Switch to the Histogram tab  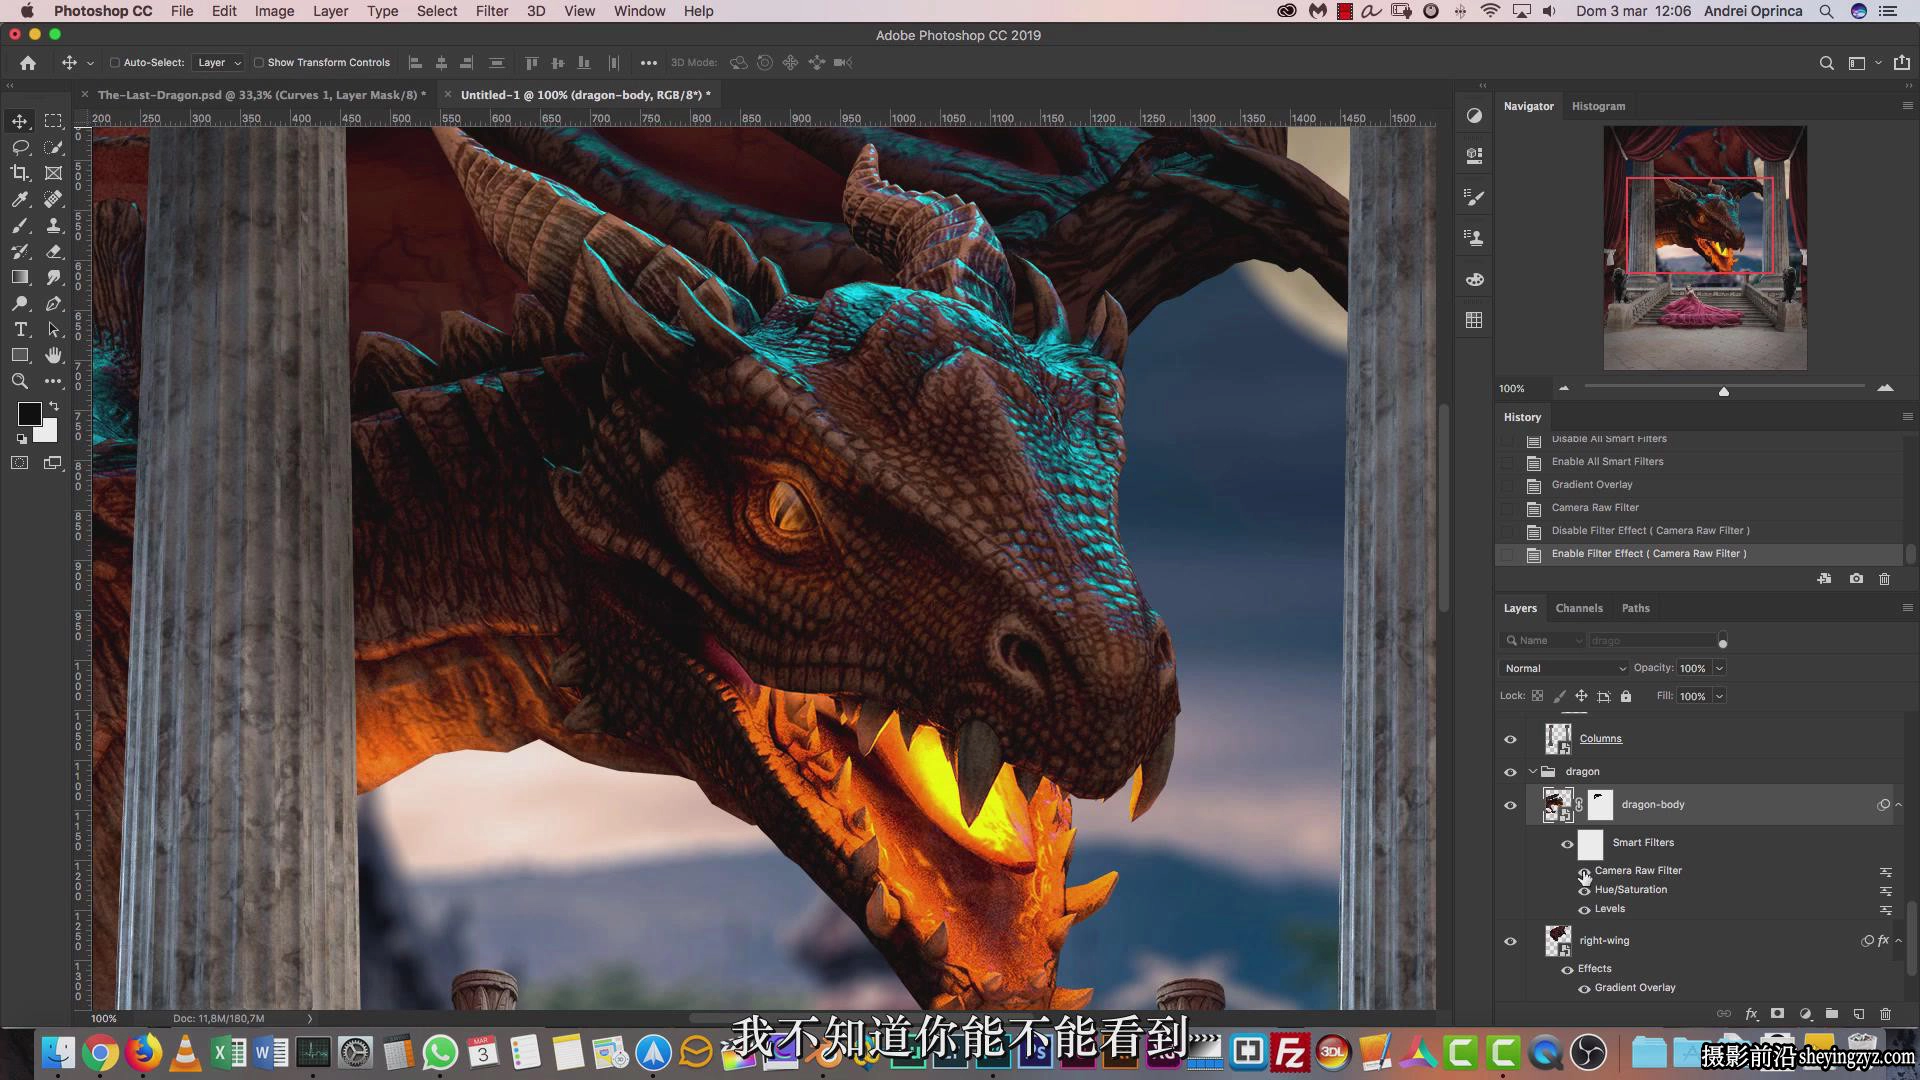point(1598,106)
